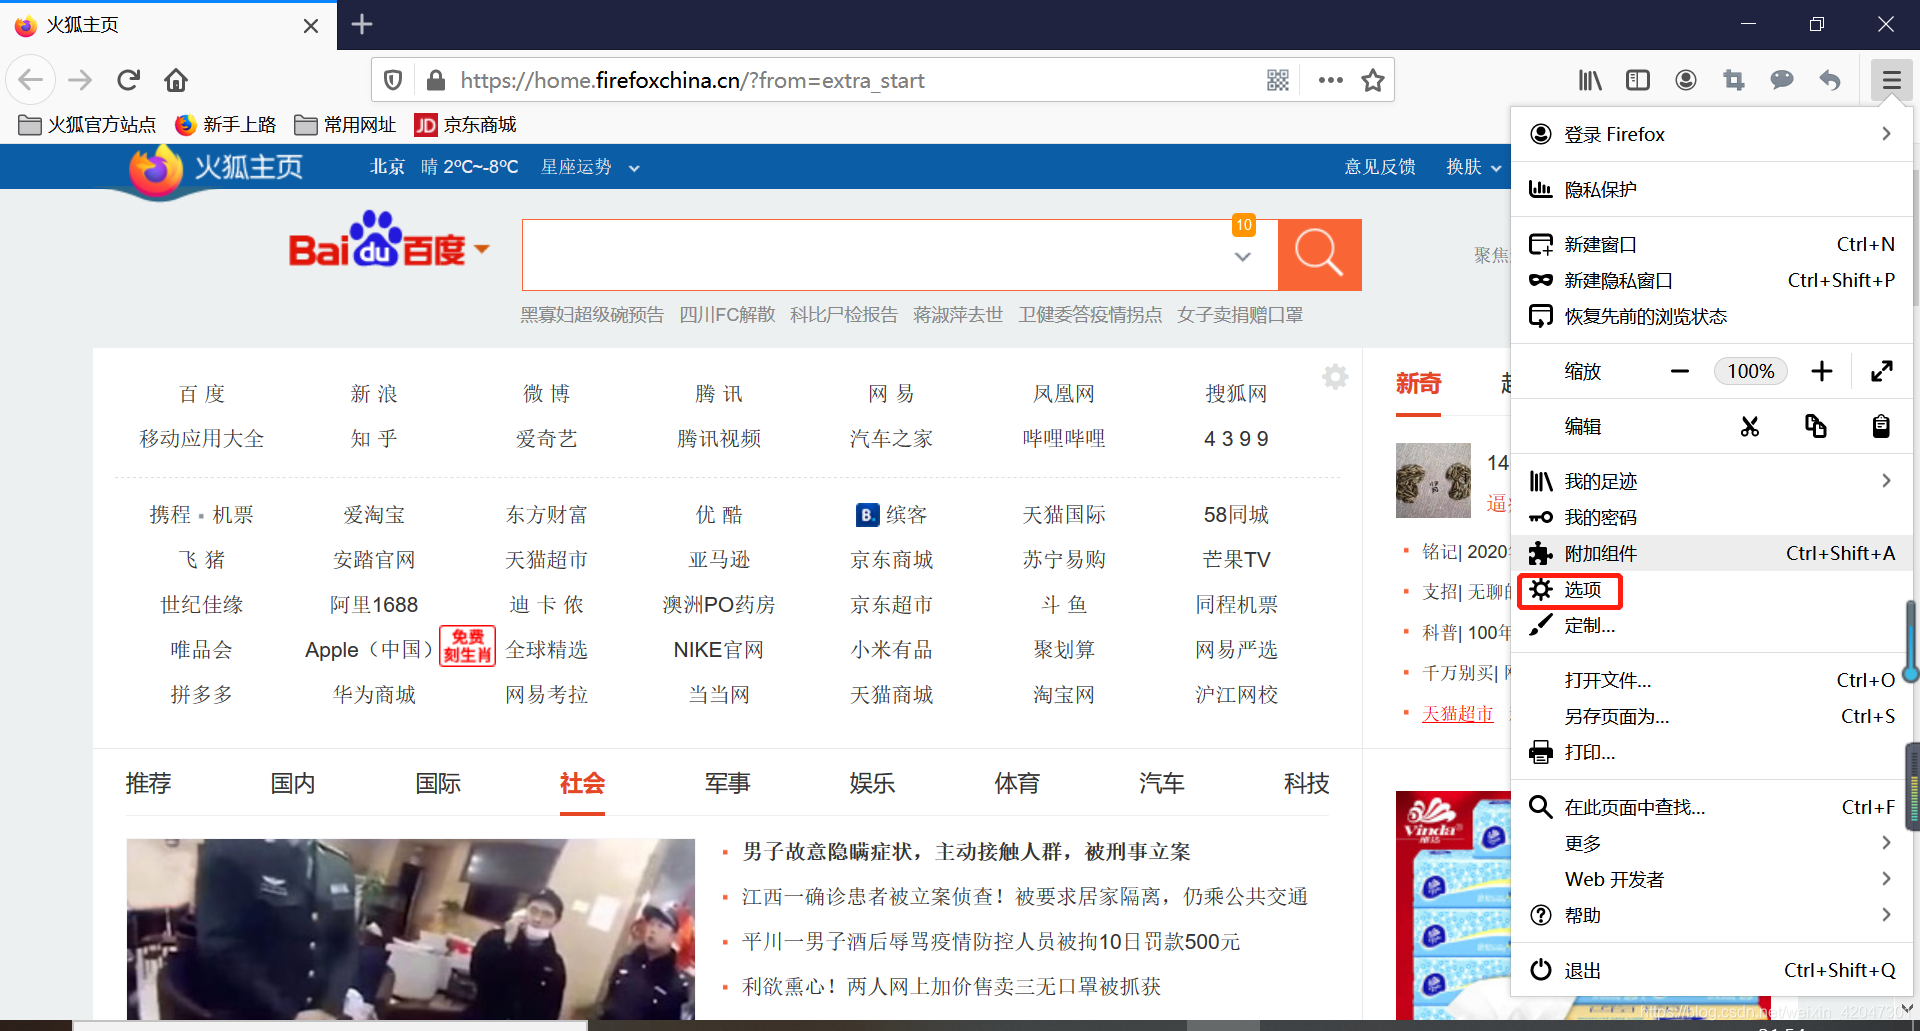Click the chat bubble toolbar icon
This screenshot has height=1031, width=1920.
click(x=1782, y=80)
